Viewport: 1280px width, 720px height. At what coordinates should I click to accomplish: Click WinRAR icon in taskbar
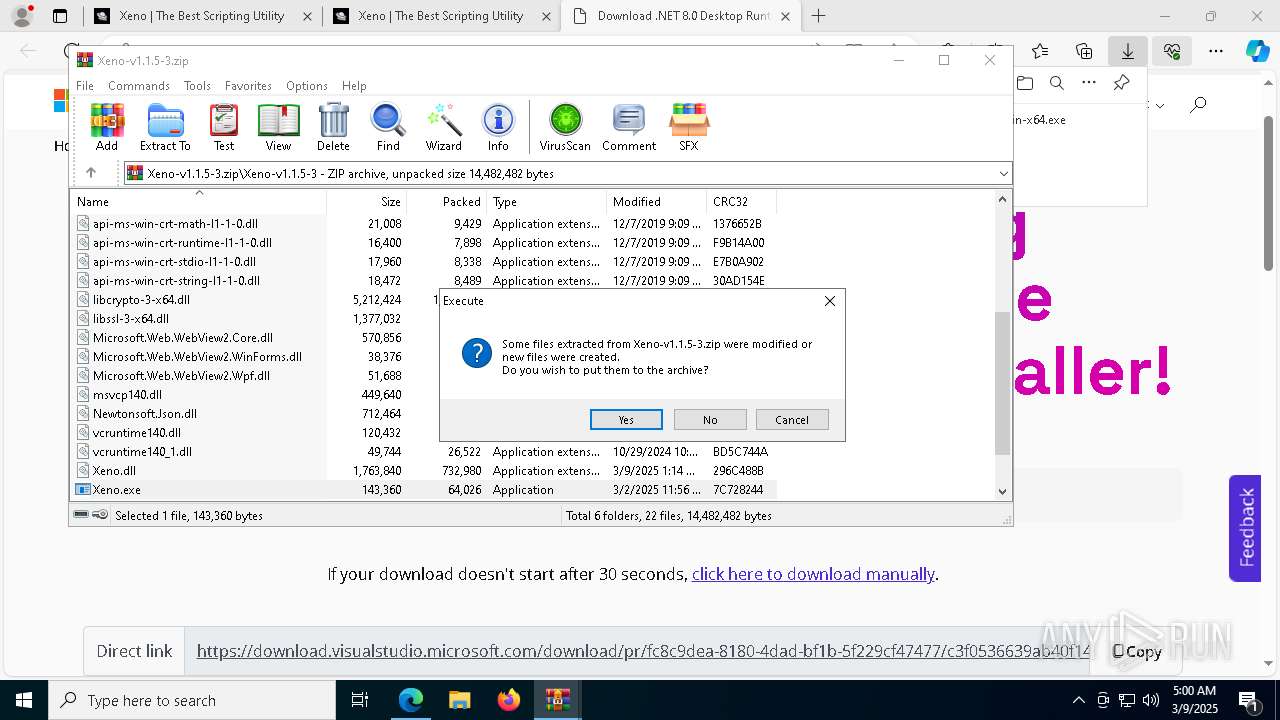[557, 700]
